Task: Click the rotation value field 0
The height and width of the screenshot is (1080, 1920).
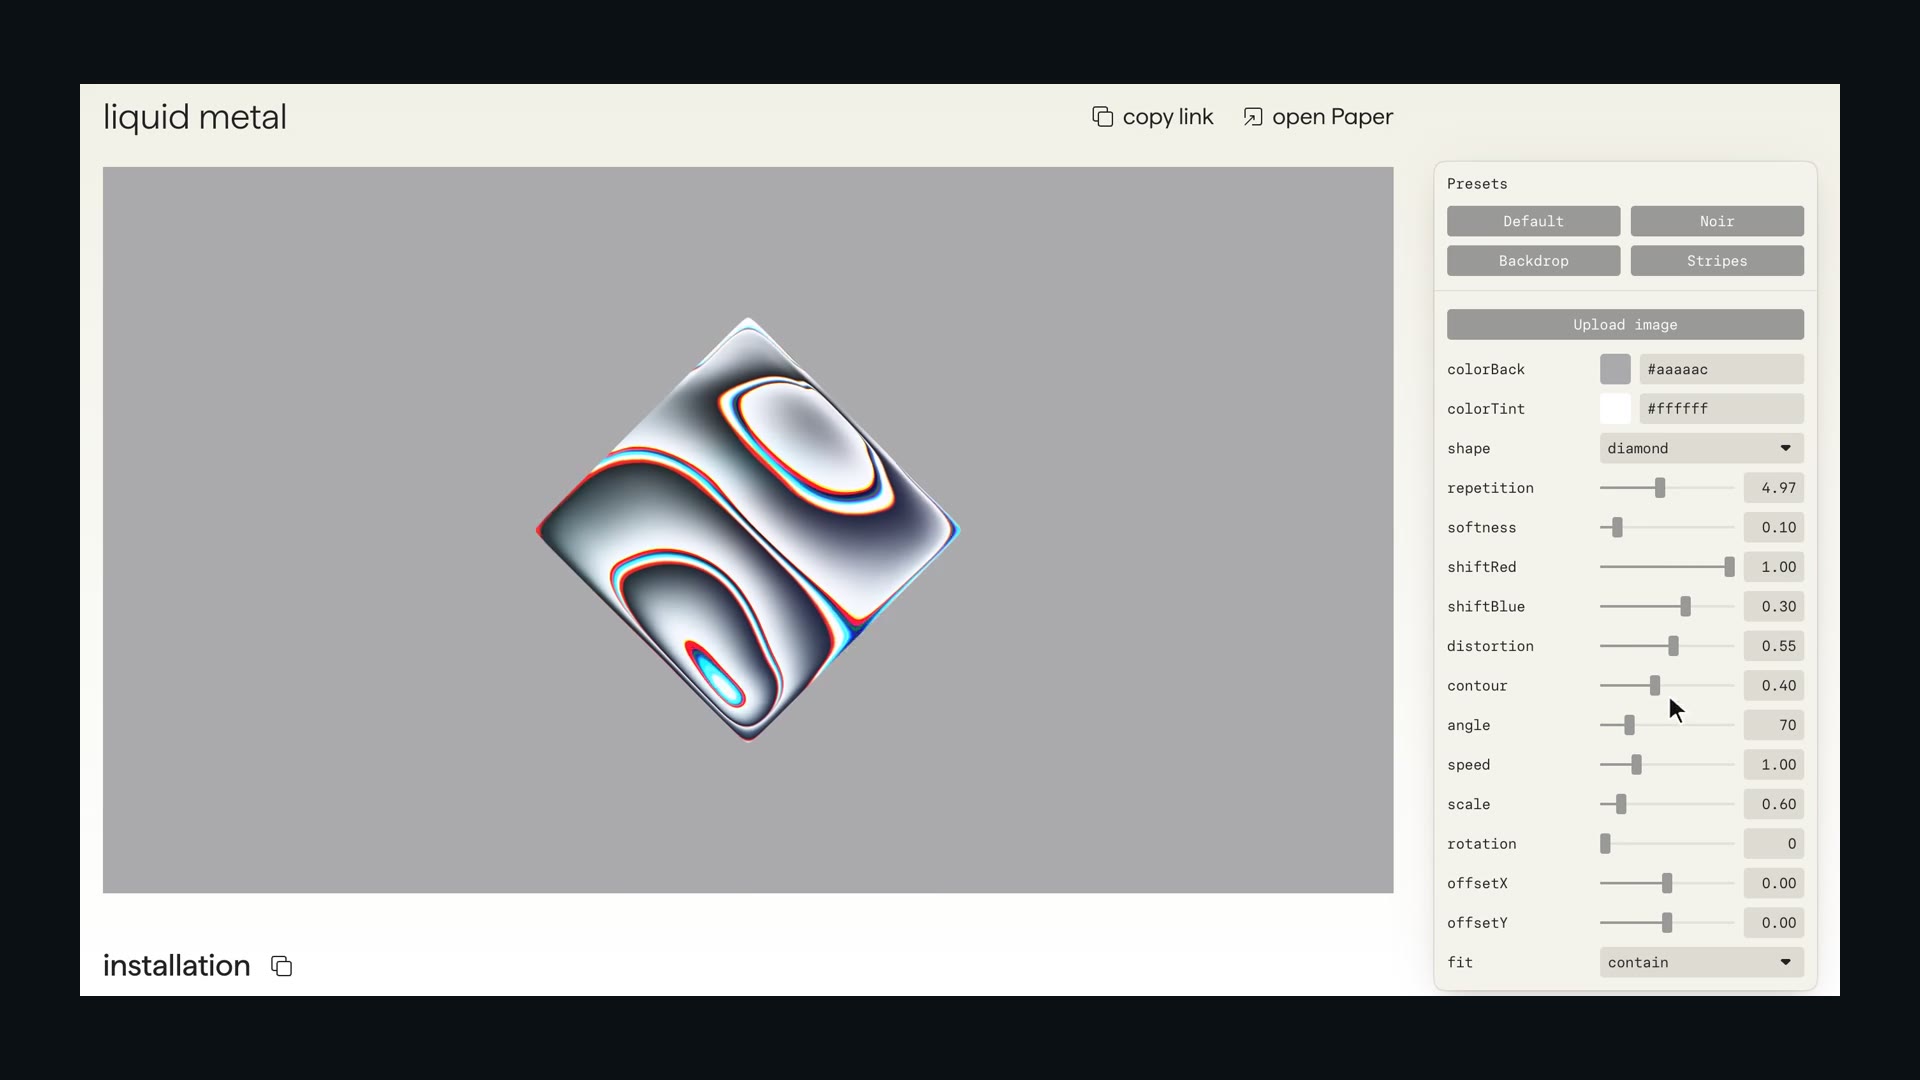Action: (1773, 844)
